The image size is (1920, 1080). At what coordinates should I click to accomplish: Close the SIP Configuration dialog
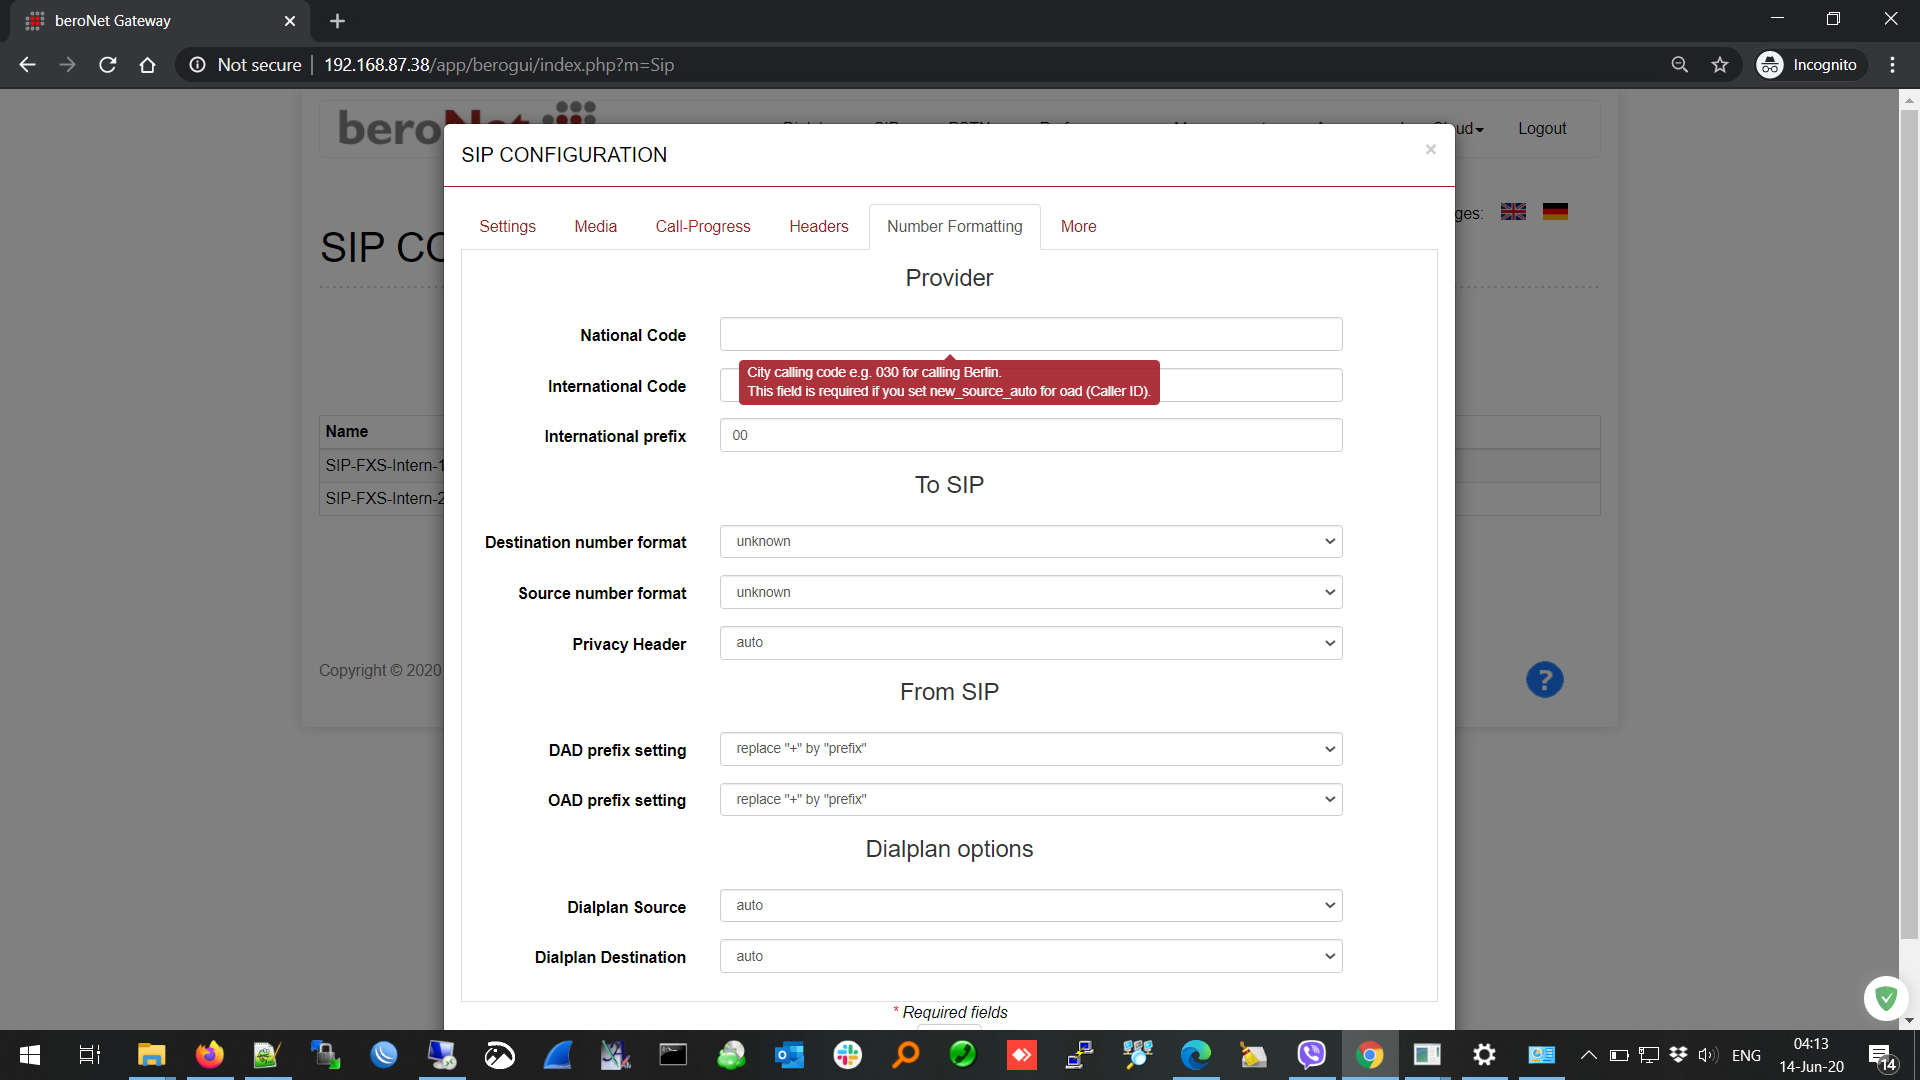(x=1430, y=150)
